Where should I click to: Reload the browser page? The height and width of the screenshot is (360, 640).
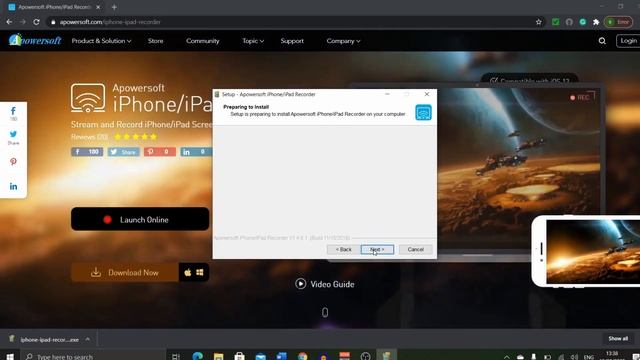[36, 22]
